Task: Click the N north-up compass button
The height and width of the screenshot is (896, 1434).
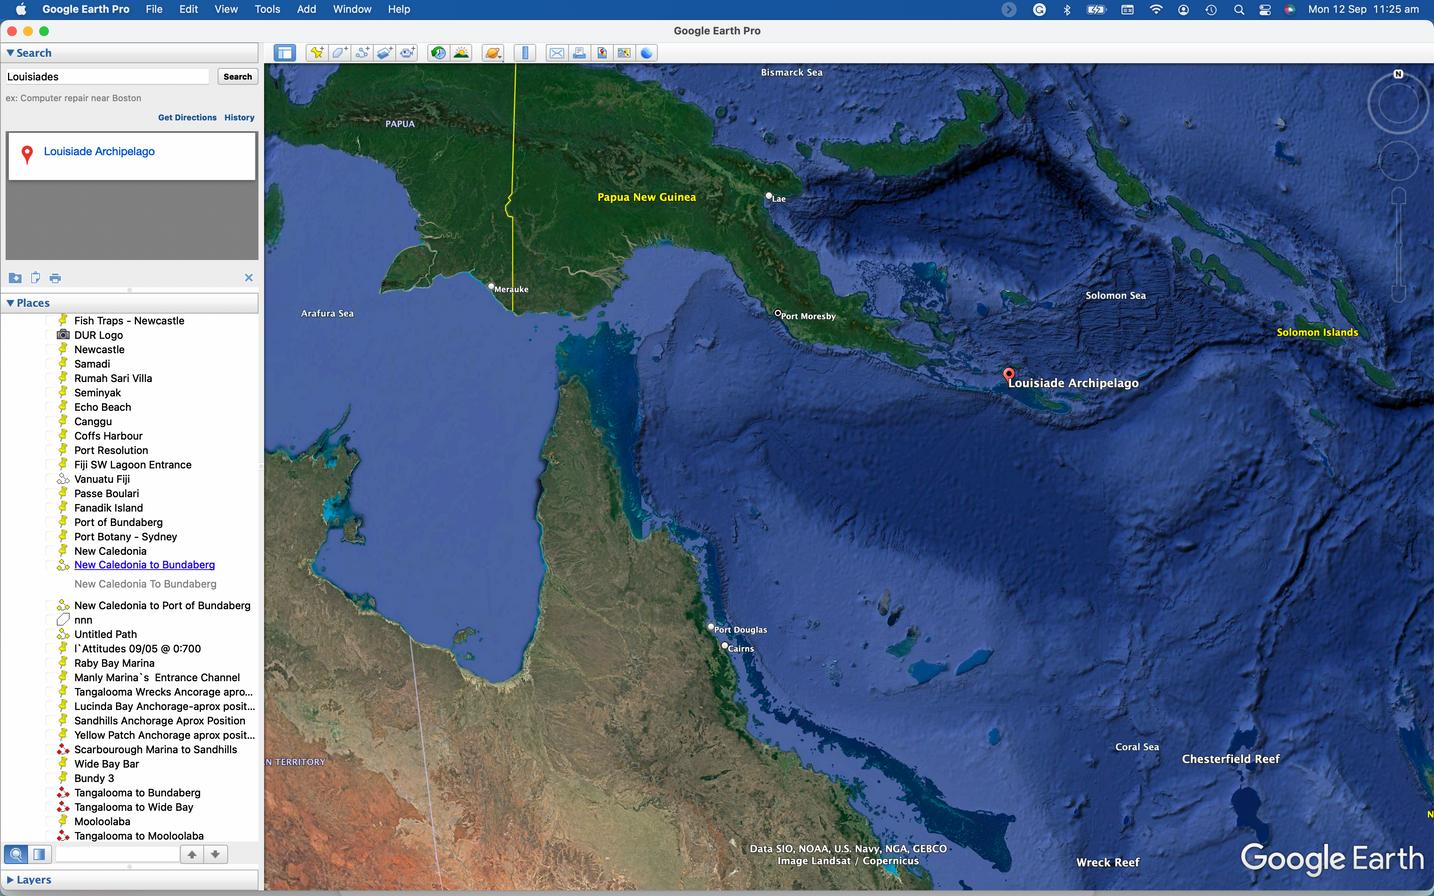Action: pos(1398,74)
